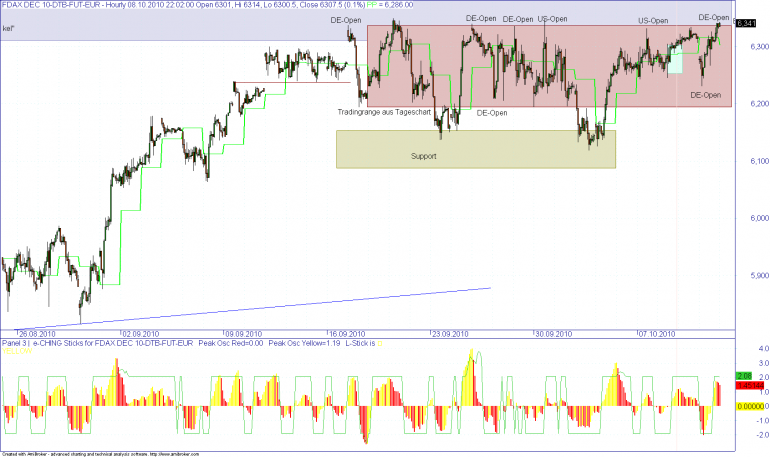Click the US-Open label above the 07.10.2010 session

coord(653,21)
